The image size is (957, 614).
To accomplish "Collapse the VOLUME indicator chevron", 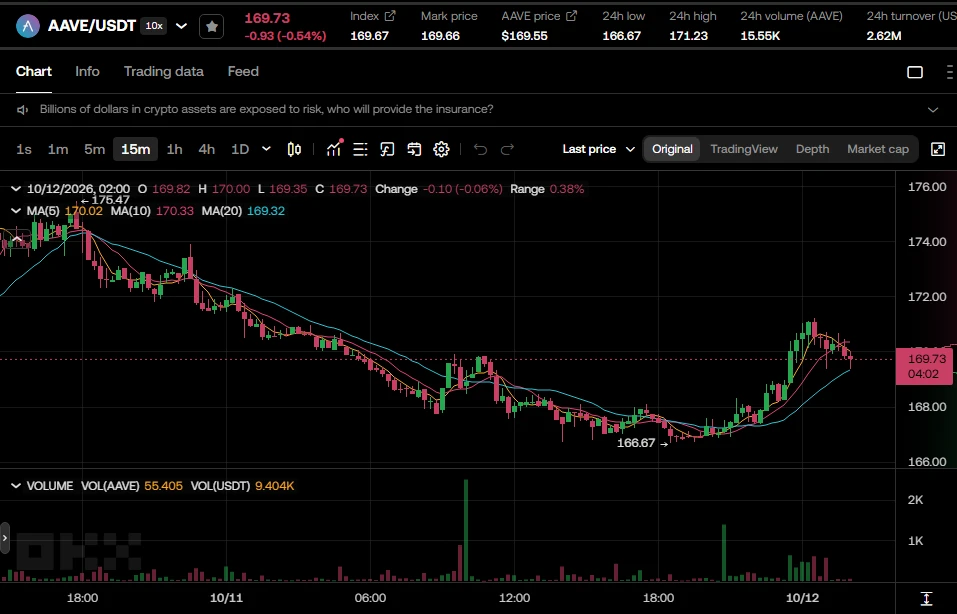I will [16, 486].
